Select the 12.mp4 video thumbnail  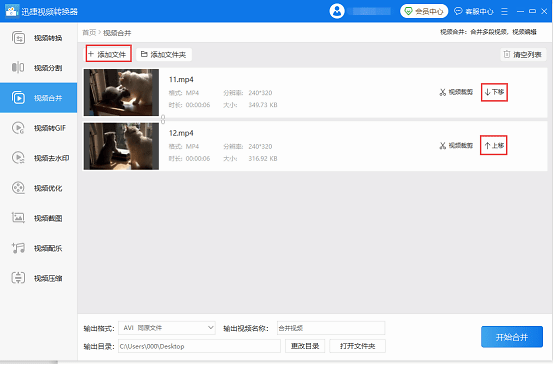(x=121, y=146)
